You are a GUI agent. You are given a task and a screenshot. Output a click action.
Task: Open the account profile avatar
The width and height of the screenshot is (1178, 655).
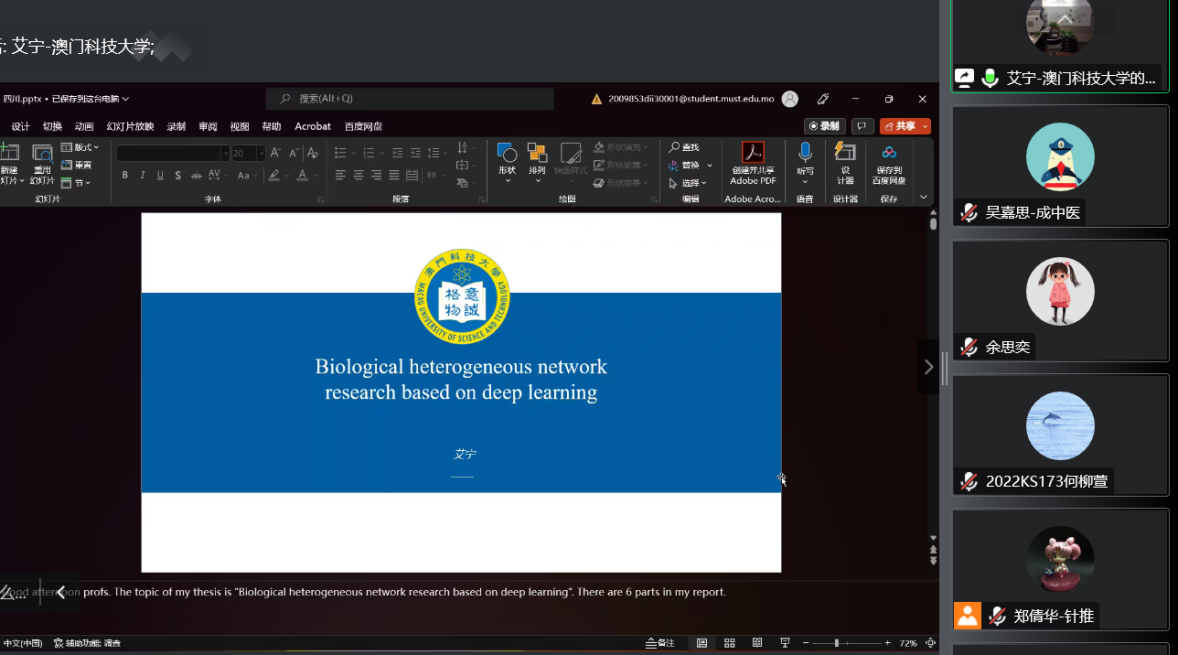pos(790,98)
